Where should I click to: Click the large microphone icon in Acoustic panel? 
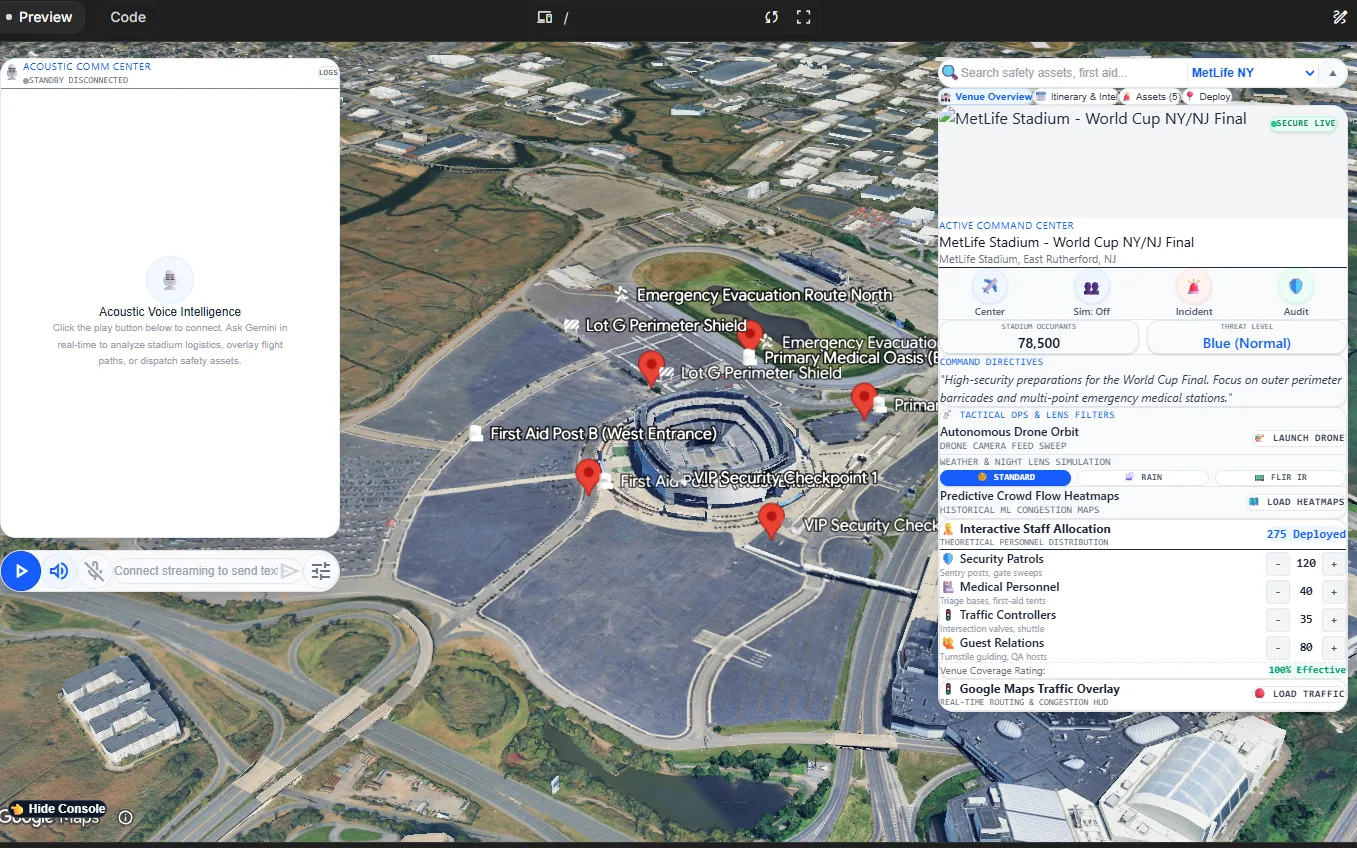[170, 280]
